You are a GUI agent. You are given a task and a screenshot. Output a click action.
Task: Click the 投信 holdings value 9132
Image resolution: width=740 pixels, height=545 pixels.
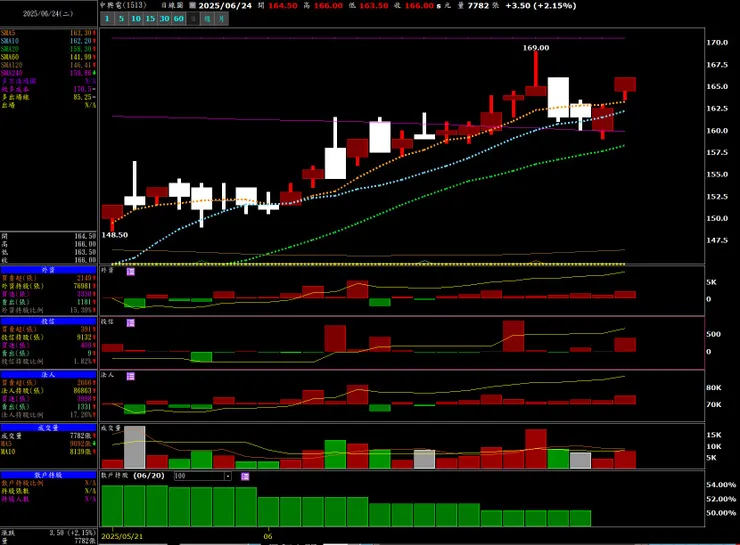84,337
